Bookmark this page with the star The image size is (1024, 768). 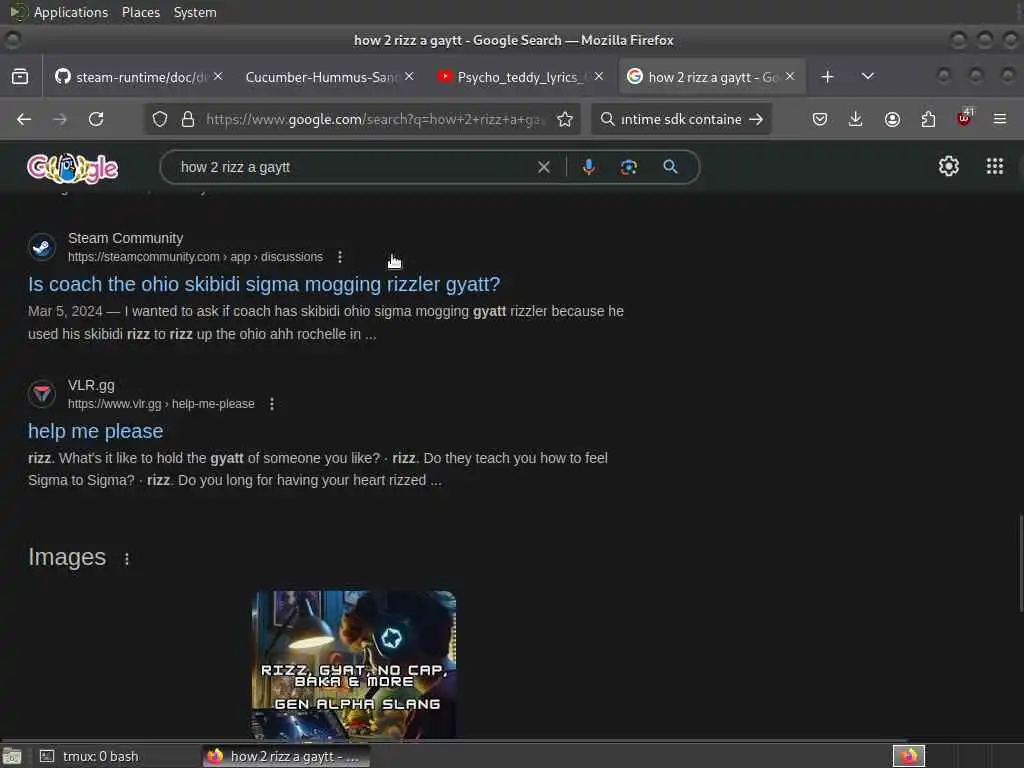pyautogui.click(x=565, y=120)
